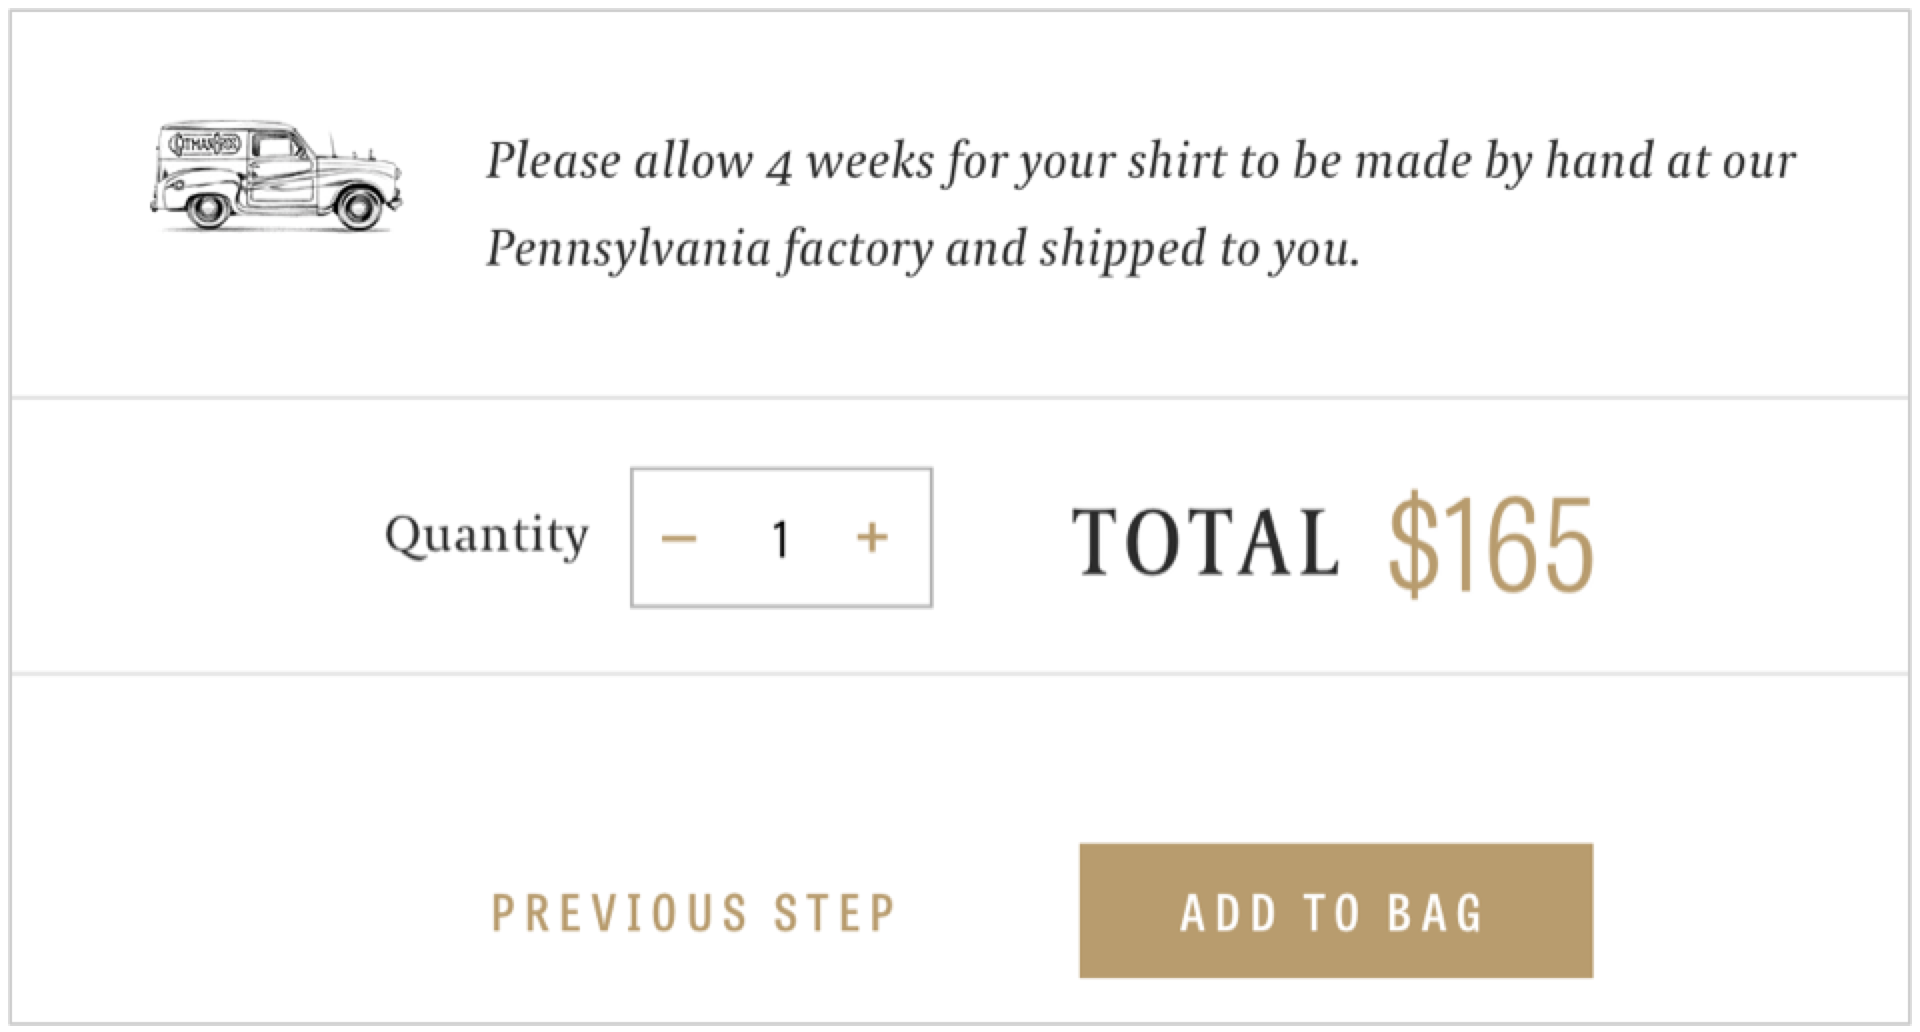The height and width of the screenshot is (1032, 1920).
Task: Click the front wheel of the van
Action: (x=357, y=207)
